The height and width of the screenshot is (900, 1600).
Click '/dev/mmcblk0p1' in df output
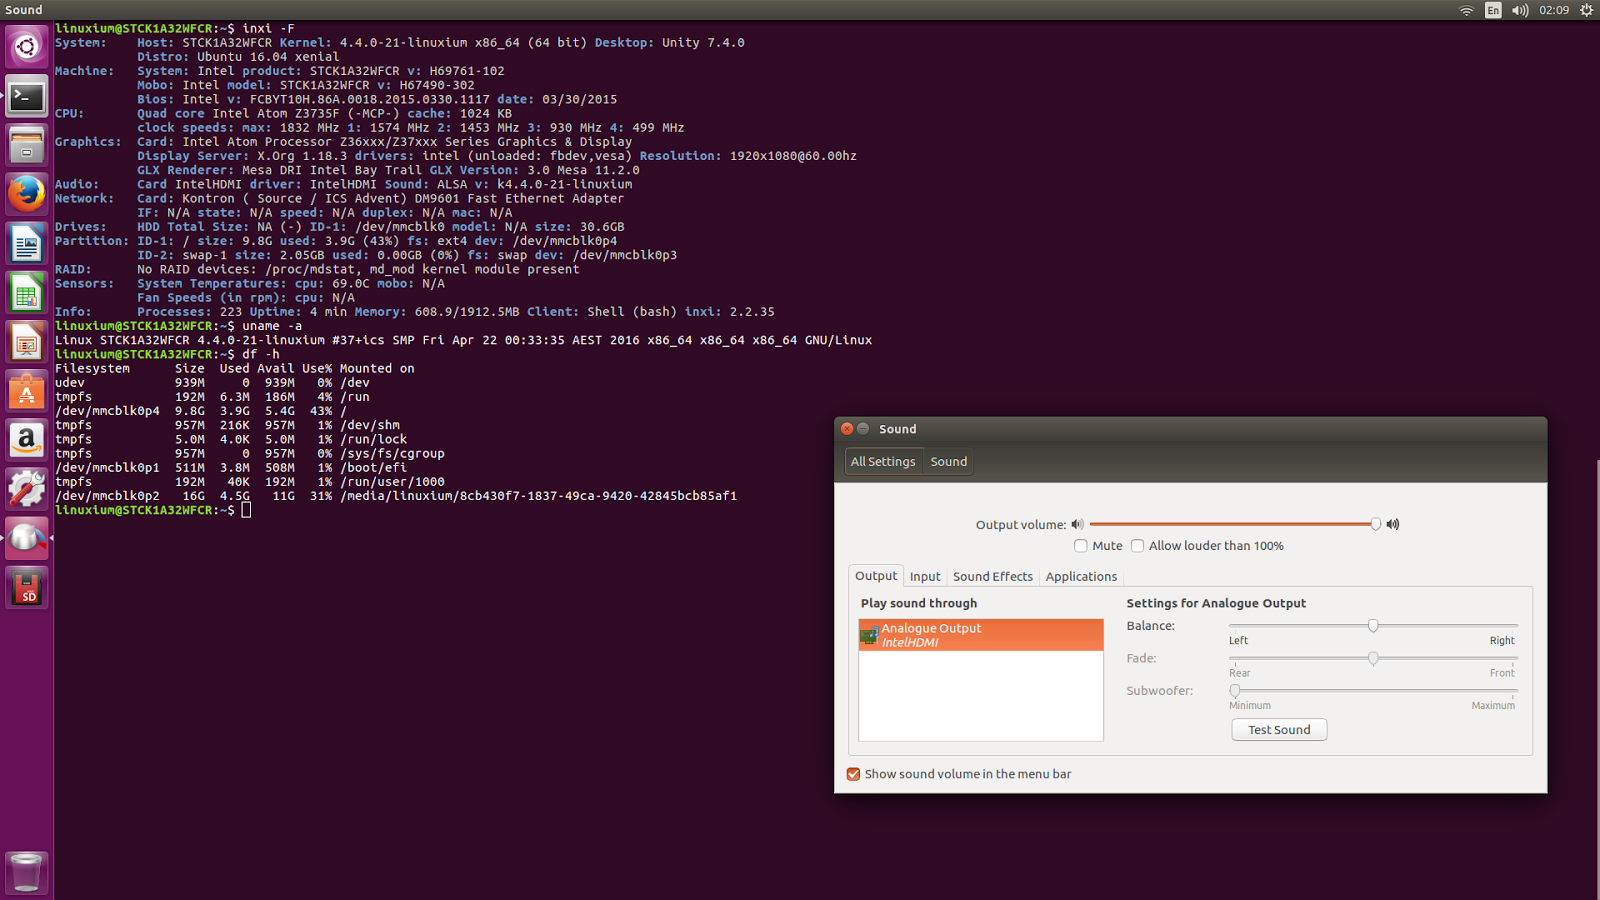(107, 467)
